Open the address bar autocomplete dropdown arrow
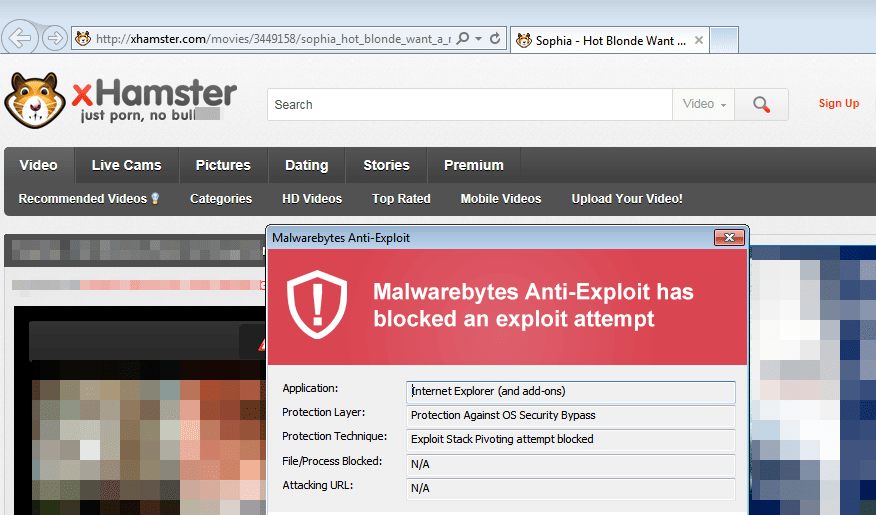Image resolution: width=876 pixels, height=515 pixels. [x=479, y=39]
